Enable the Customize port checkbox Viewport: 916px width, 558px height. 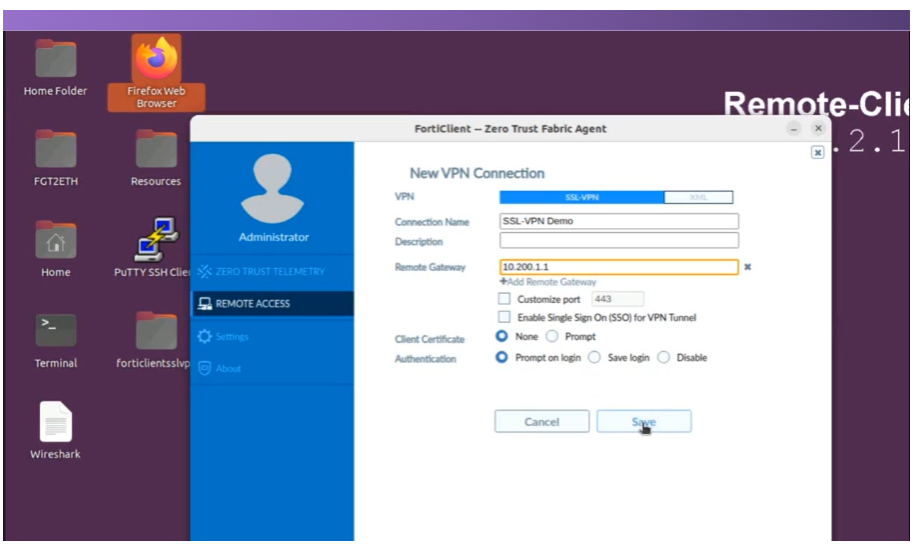[x=504, y=299]
